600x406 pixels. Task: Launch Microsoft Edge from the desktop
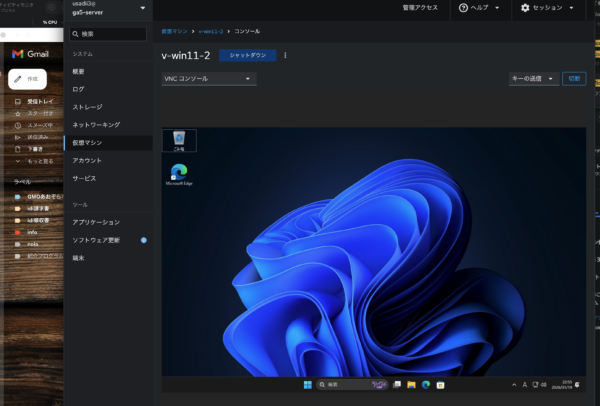179,174
